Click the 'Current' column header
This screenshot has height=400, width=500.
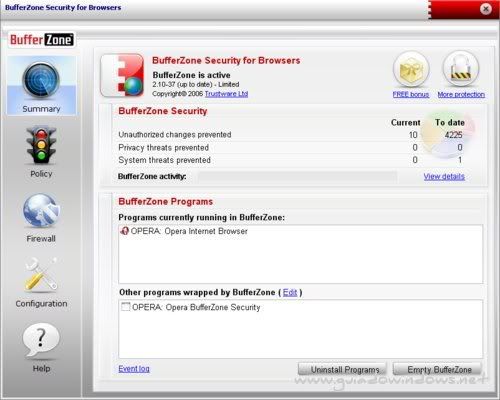pyautogui.click(x=405, y=123)
